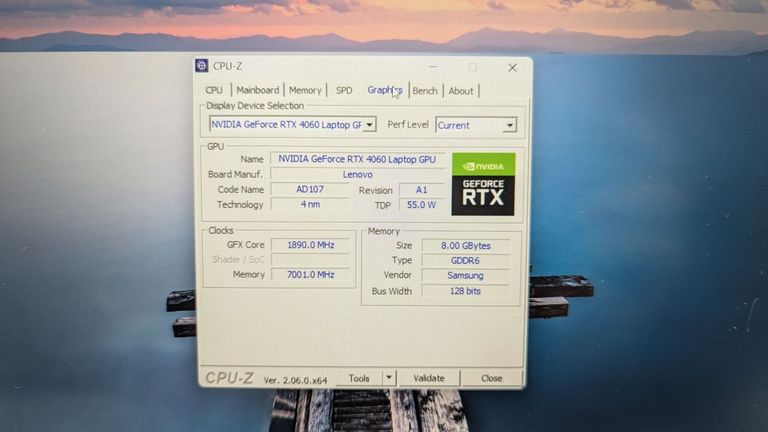Click the Lenovo board manufacturer value

(358, 174)
